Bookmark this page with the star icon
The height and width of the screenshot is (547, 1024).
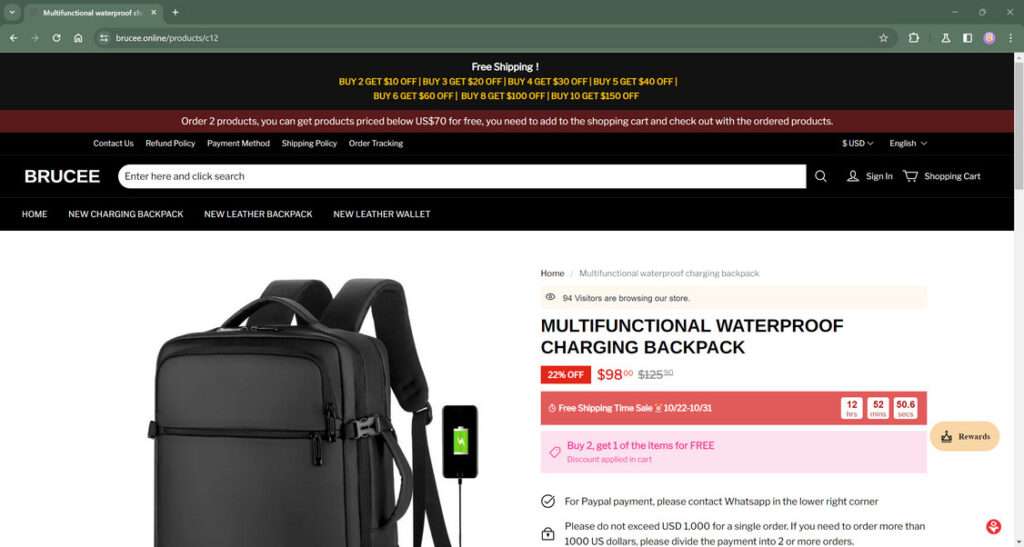(883, 38)
